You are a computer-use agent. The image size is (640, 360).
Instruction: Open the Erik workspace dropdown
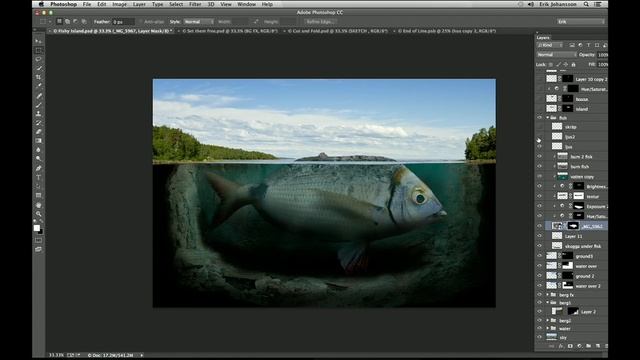[580, 22]
